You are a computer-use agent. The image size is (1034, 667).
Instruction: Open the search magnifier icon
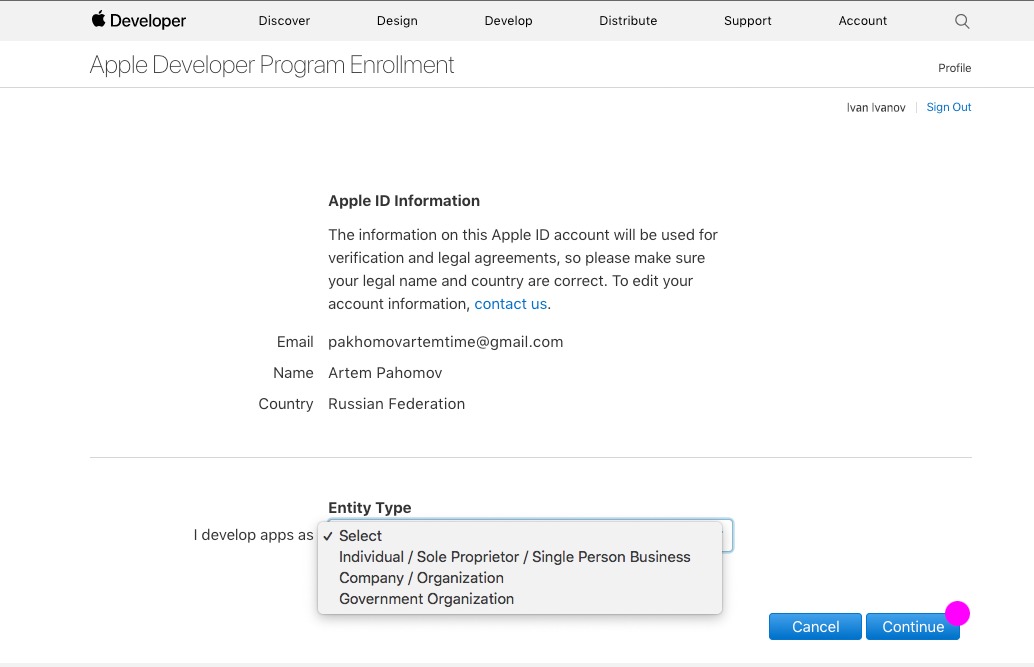coord(961,20)
